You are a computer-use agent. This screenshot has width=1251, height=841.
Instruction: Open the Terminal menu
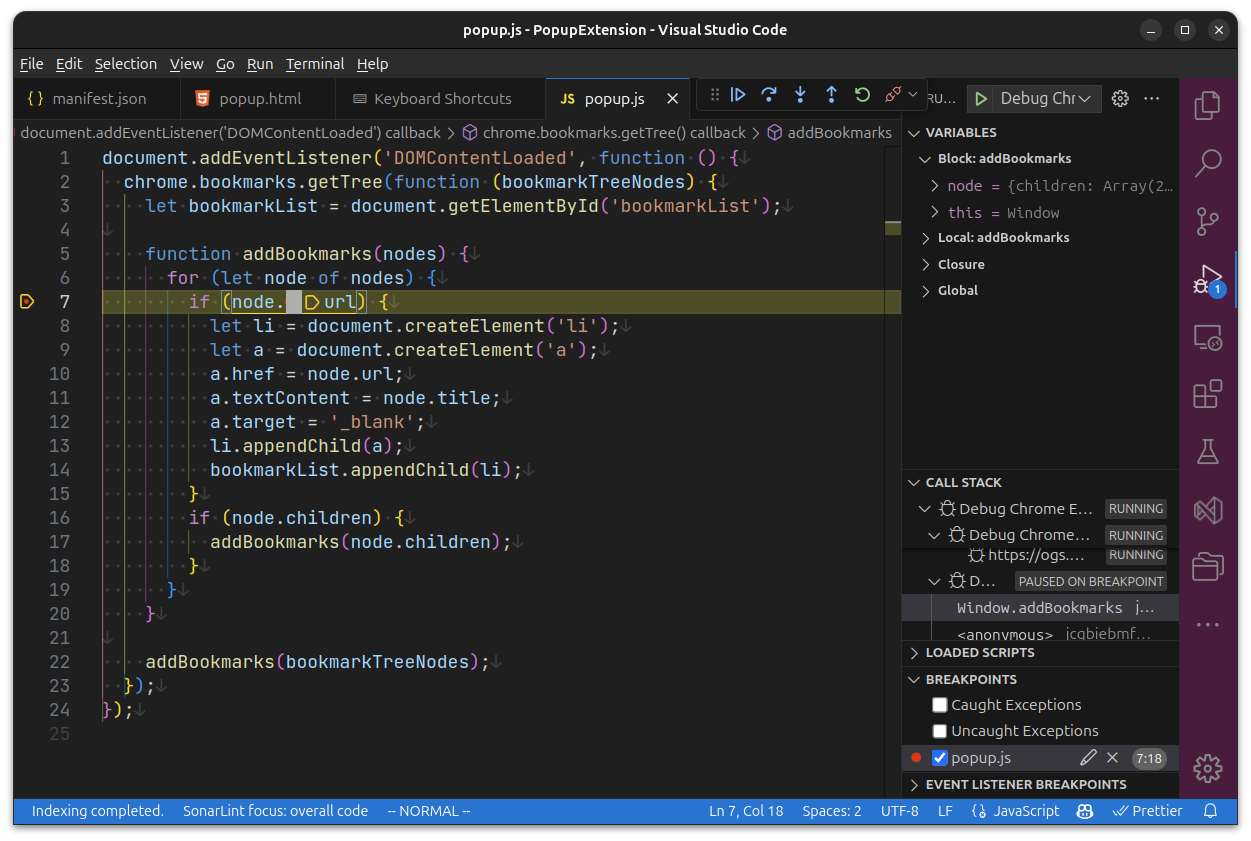click(x=315, y=64)
